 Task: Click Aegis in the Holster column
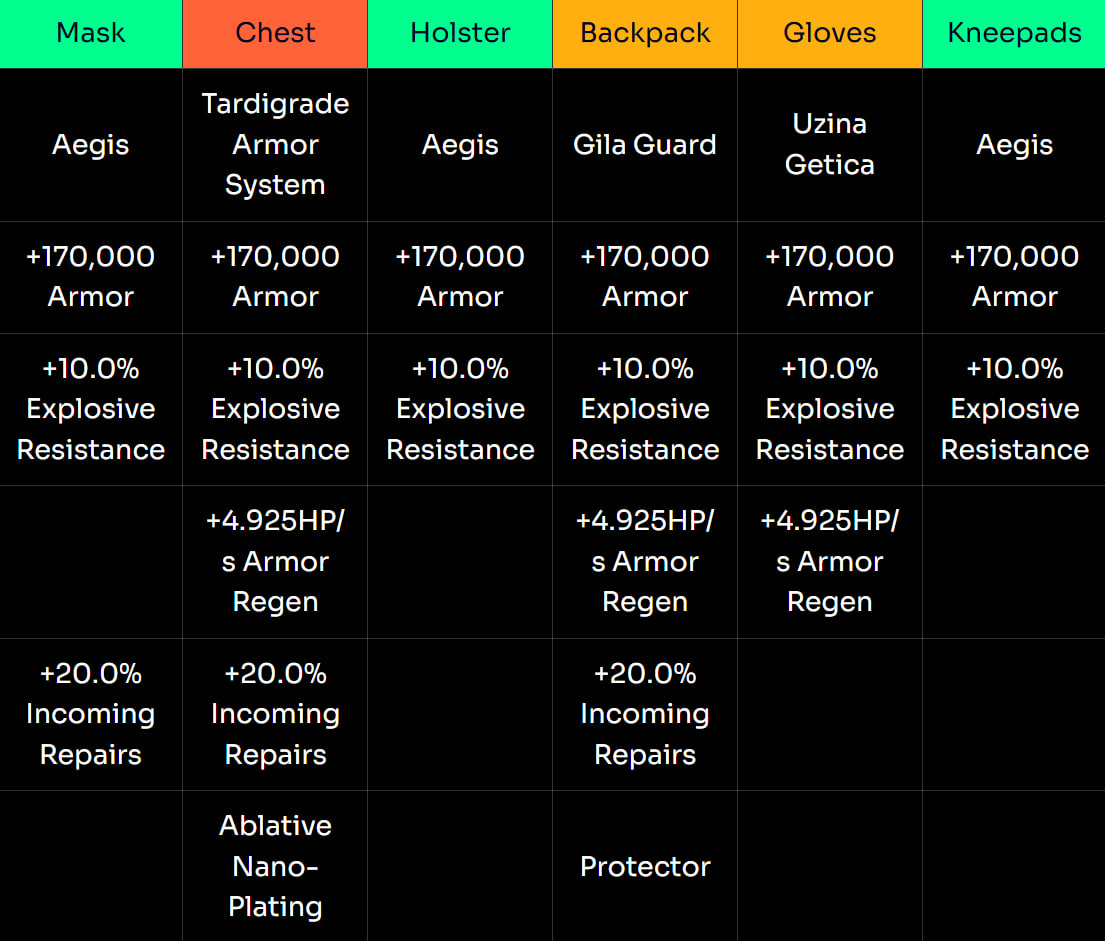460,144
